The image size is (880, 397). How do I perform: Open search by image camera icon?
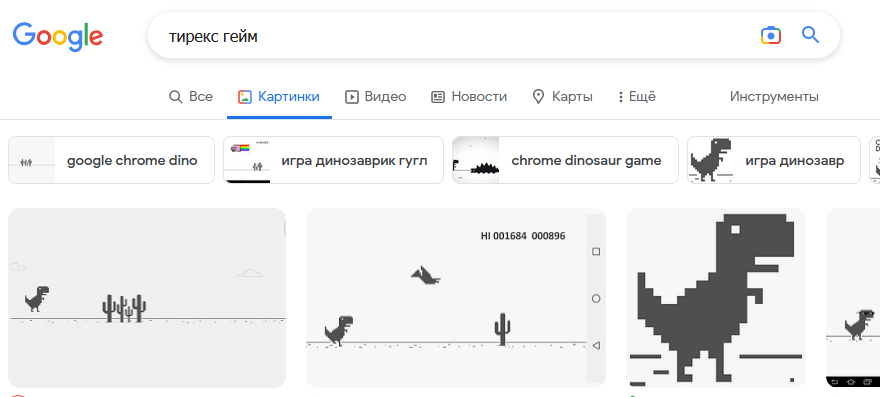[x=771, y=35]
